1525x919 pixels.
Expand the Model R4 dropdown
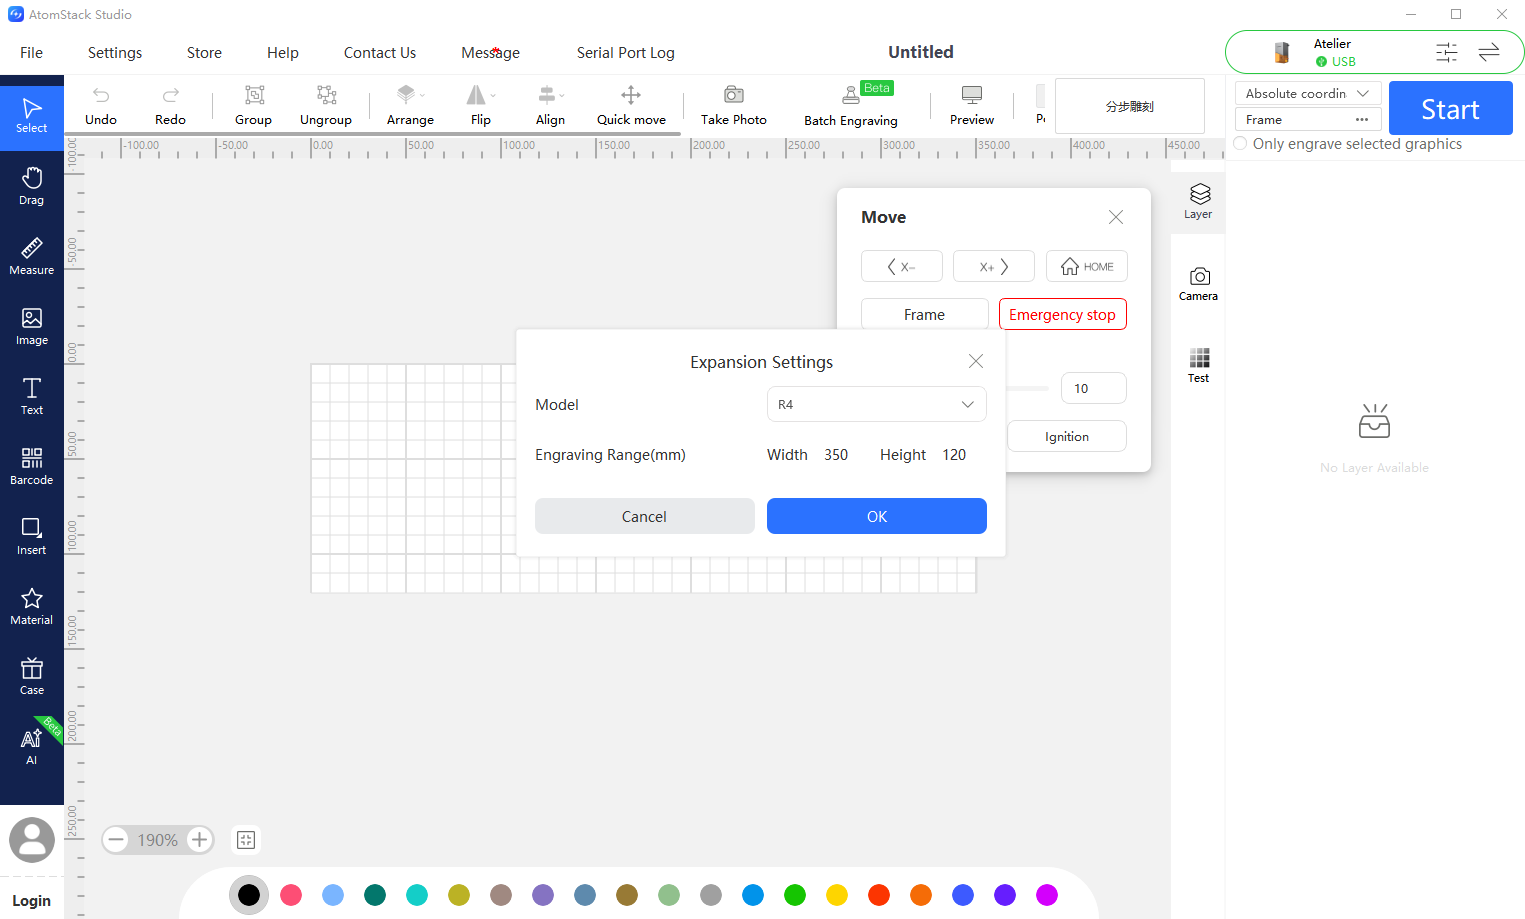point(877,404)
